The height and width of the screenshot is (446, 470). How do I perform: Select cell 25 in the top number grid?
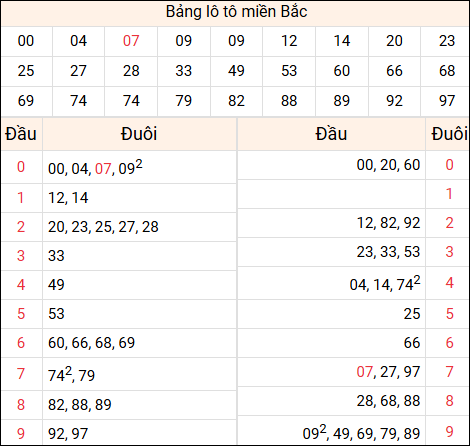26,71
